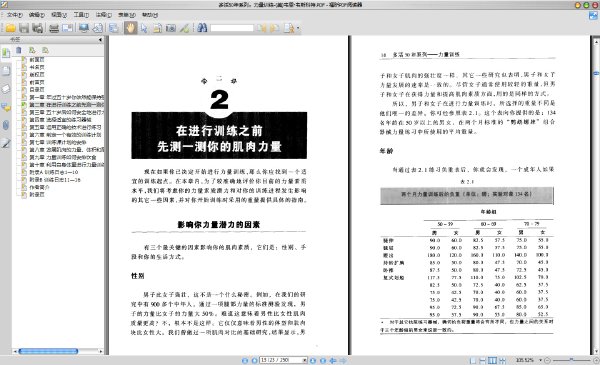This screenshot has height=365, width=600.
Task: Open the 文件 menu
Action: (15, 15)
